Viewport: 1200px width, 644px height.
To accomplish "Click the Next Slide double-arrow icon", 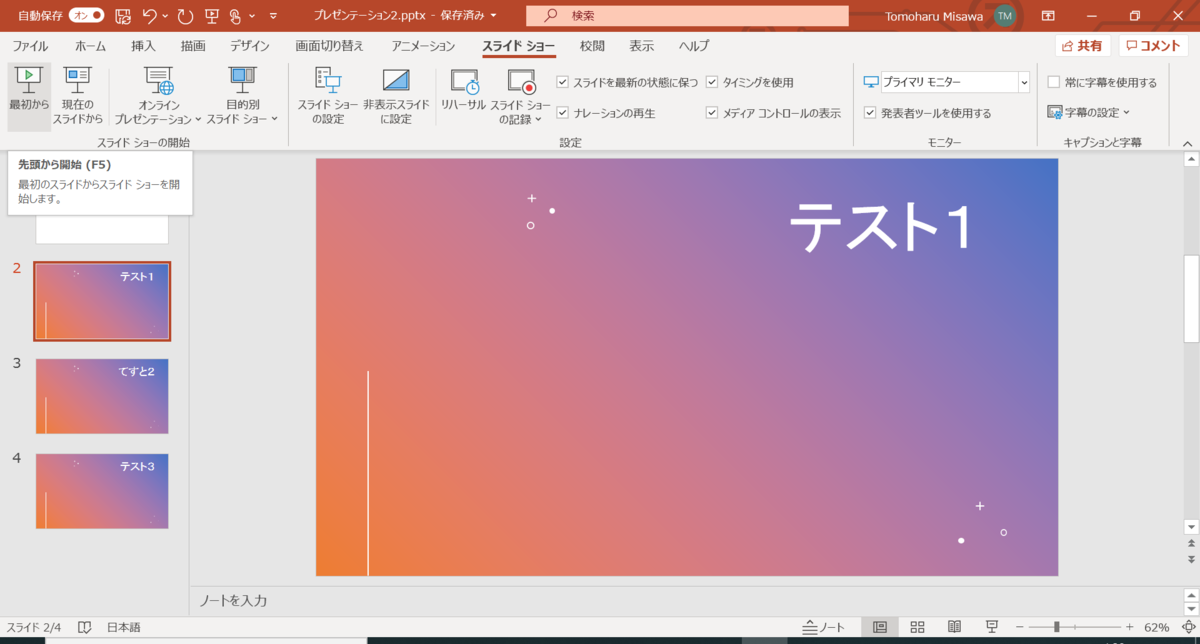I will click(1190, 559).
